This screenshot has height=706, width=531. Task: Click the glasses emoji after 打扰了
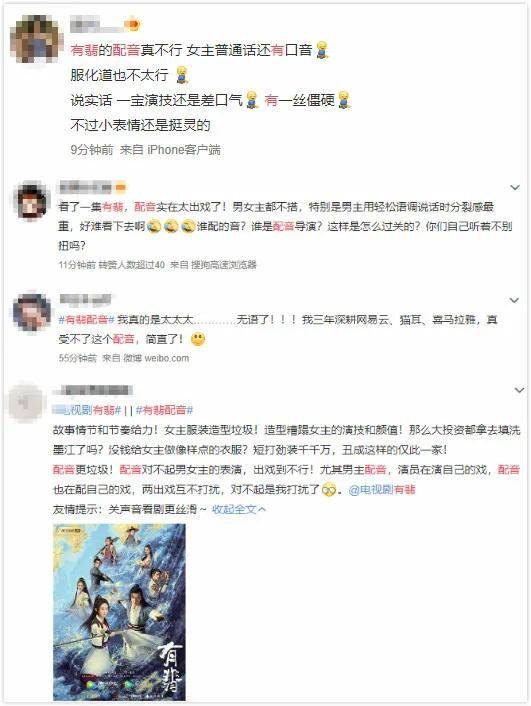[330, 490]
